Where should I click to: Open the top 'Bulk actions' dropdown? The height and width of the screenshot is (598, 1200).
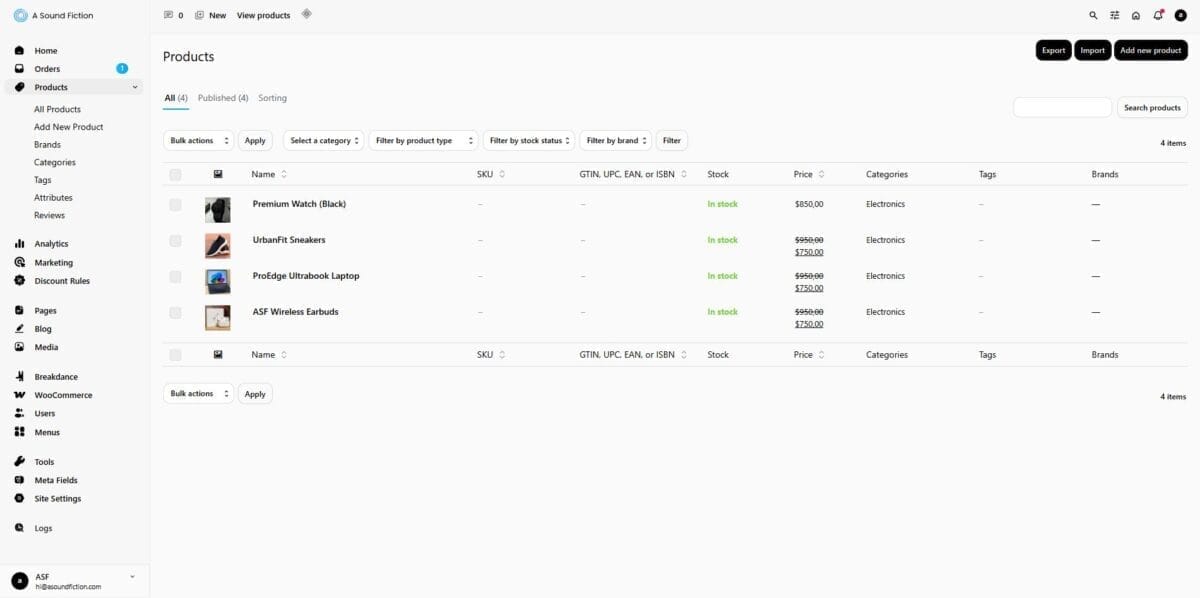[x=198, y=141]
